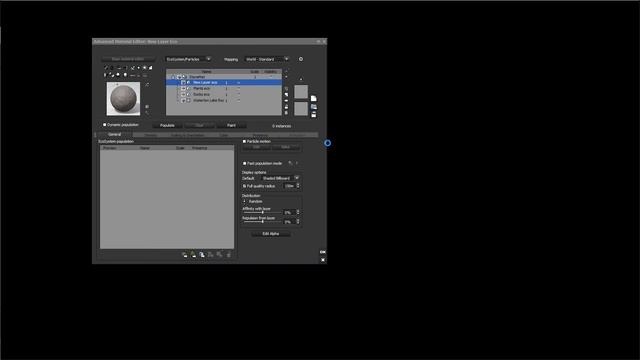Click the randomize icon beside preview sphere top

tap(147, 85)
